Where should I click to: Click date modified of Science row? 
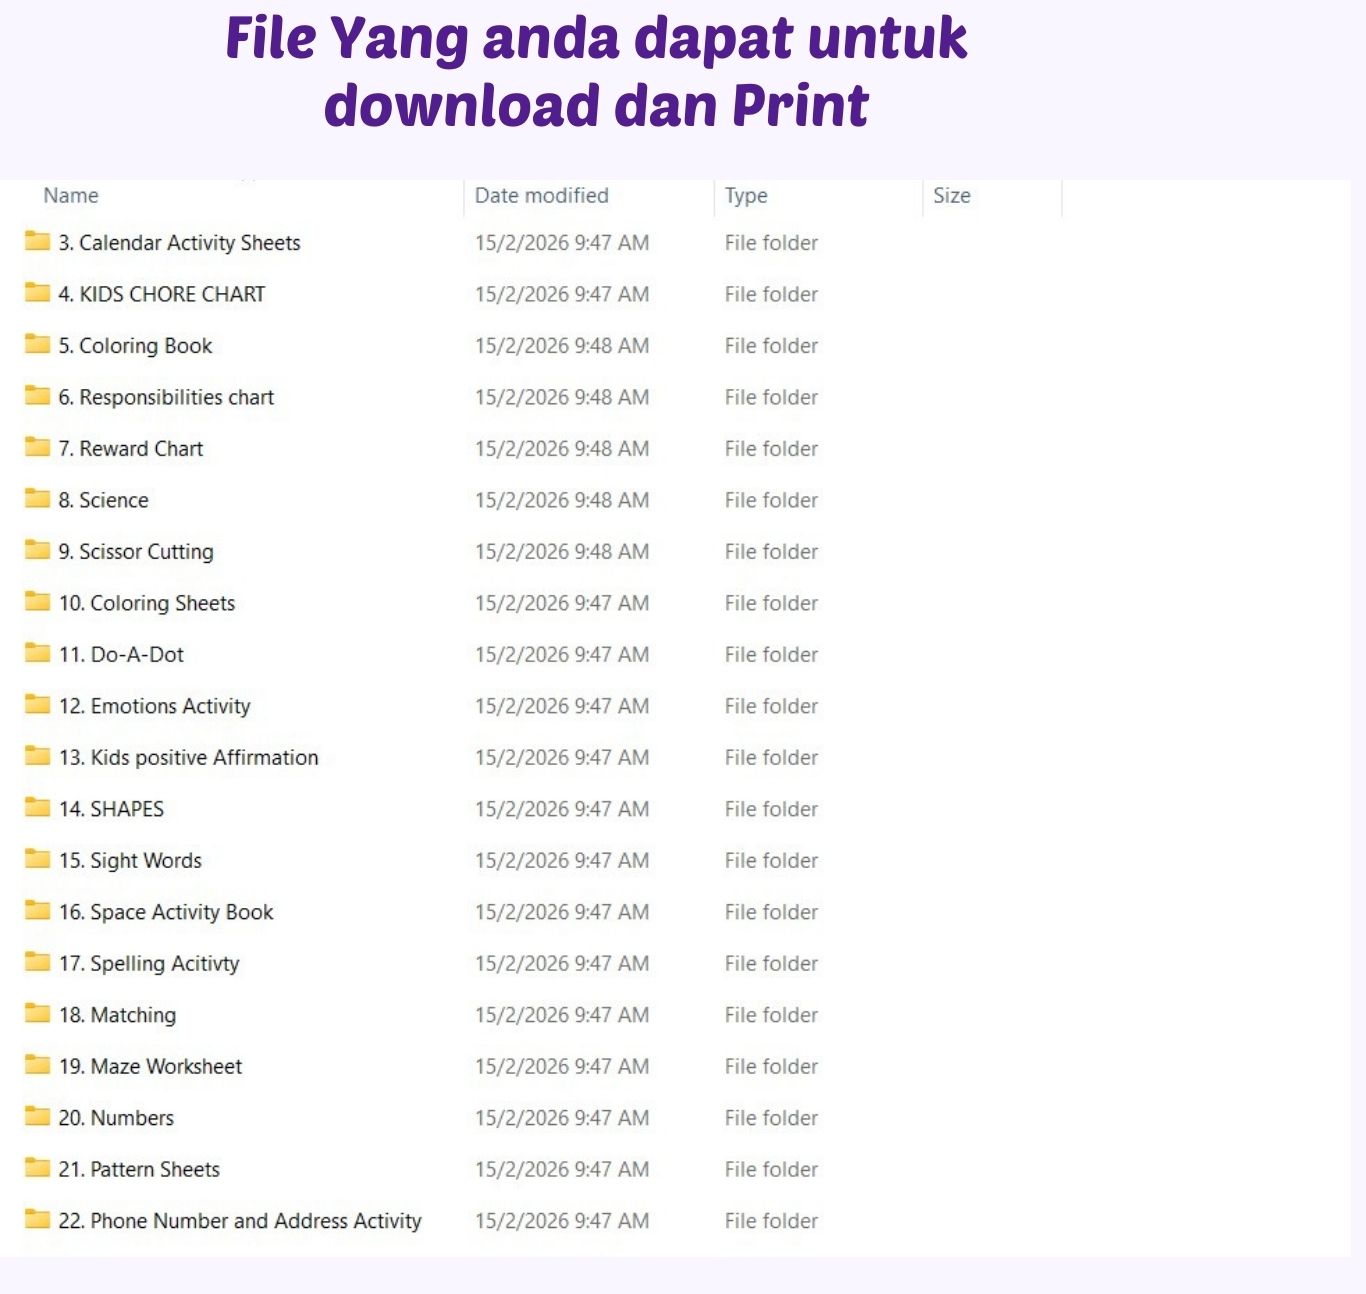click(x=562, y=500)
